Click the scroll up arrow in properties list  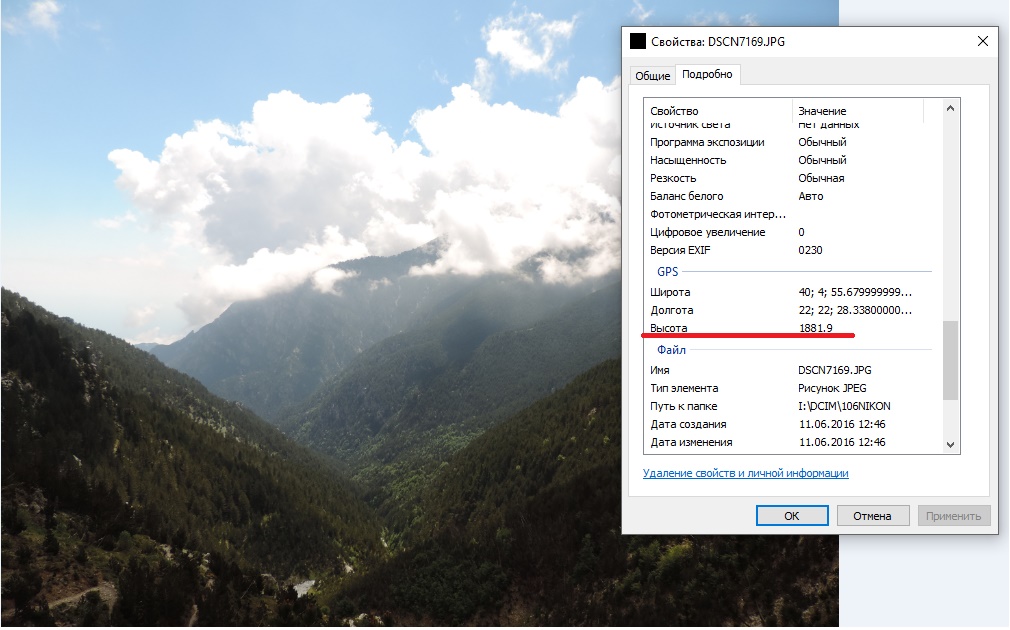click(950, 108)
